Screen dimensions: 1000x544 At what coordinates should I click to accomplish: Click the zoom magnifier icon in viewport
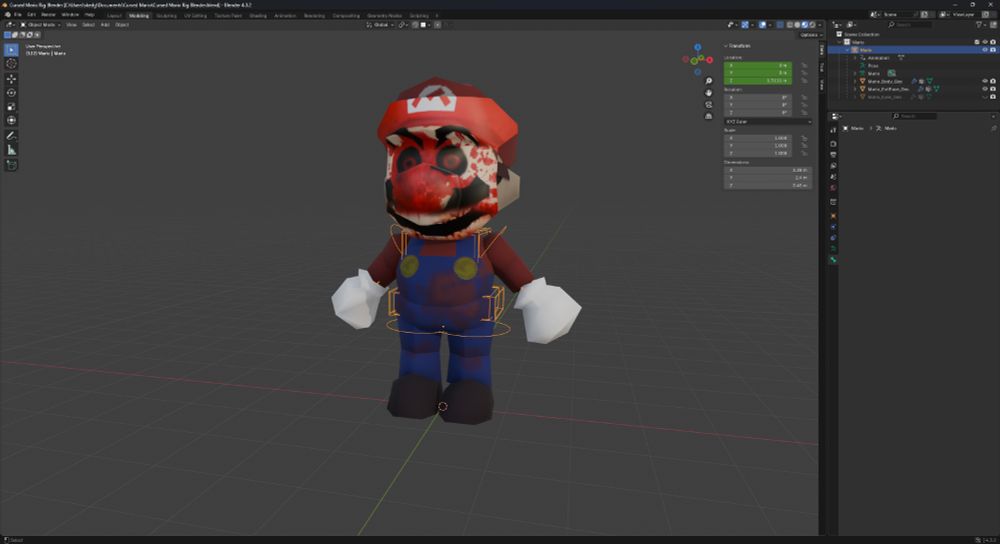pyautogui.click(x=709, y=81)
